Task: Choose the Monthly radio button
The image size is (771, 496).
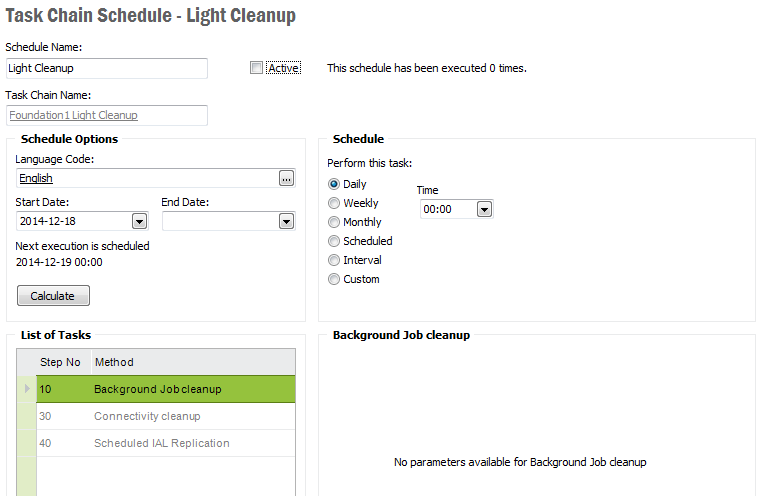Action: [x=334, y=222]
